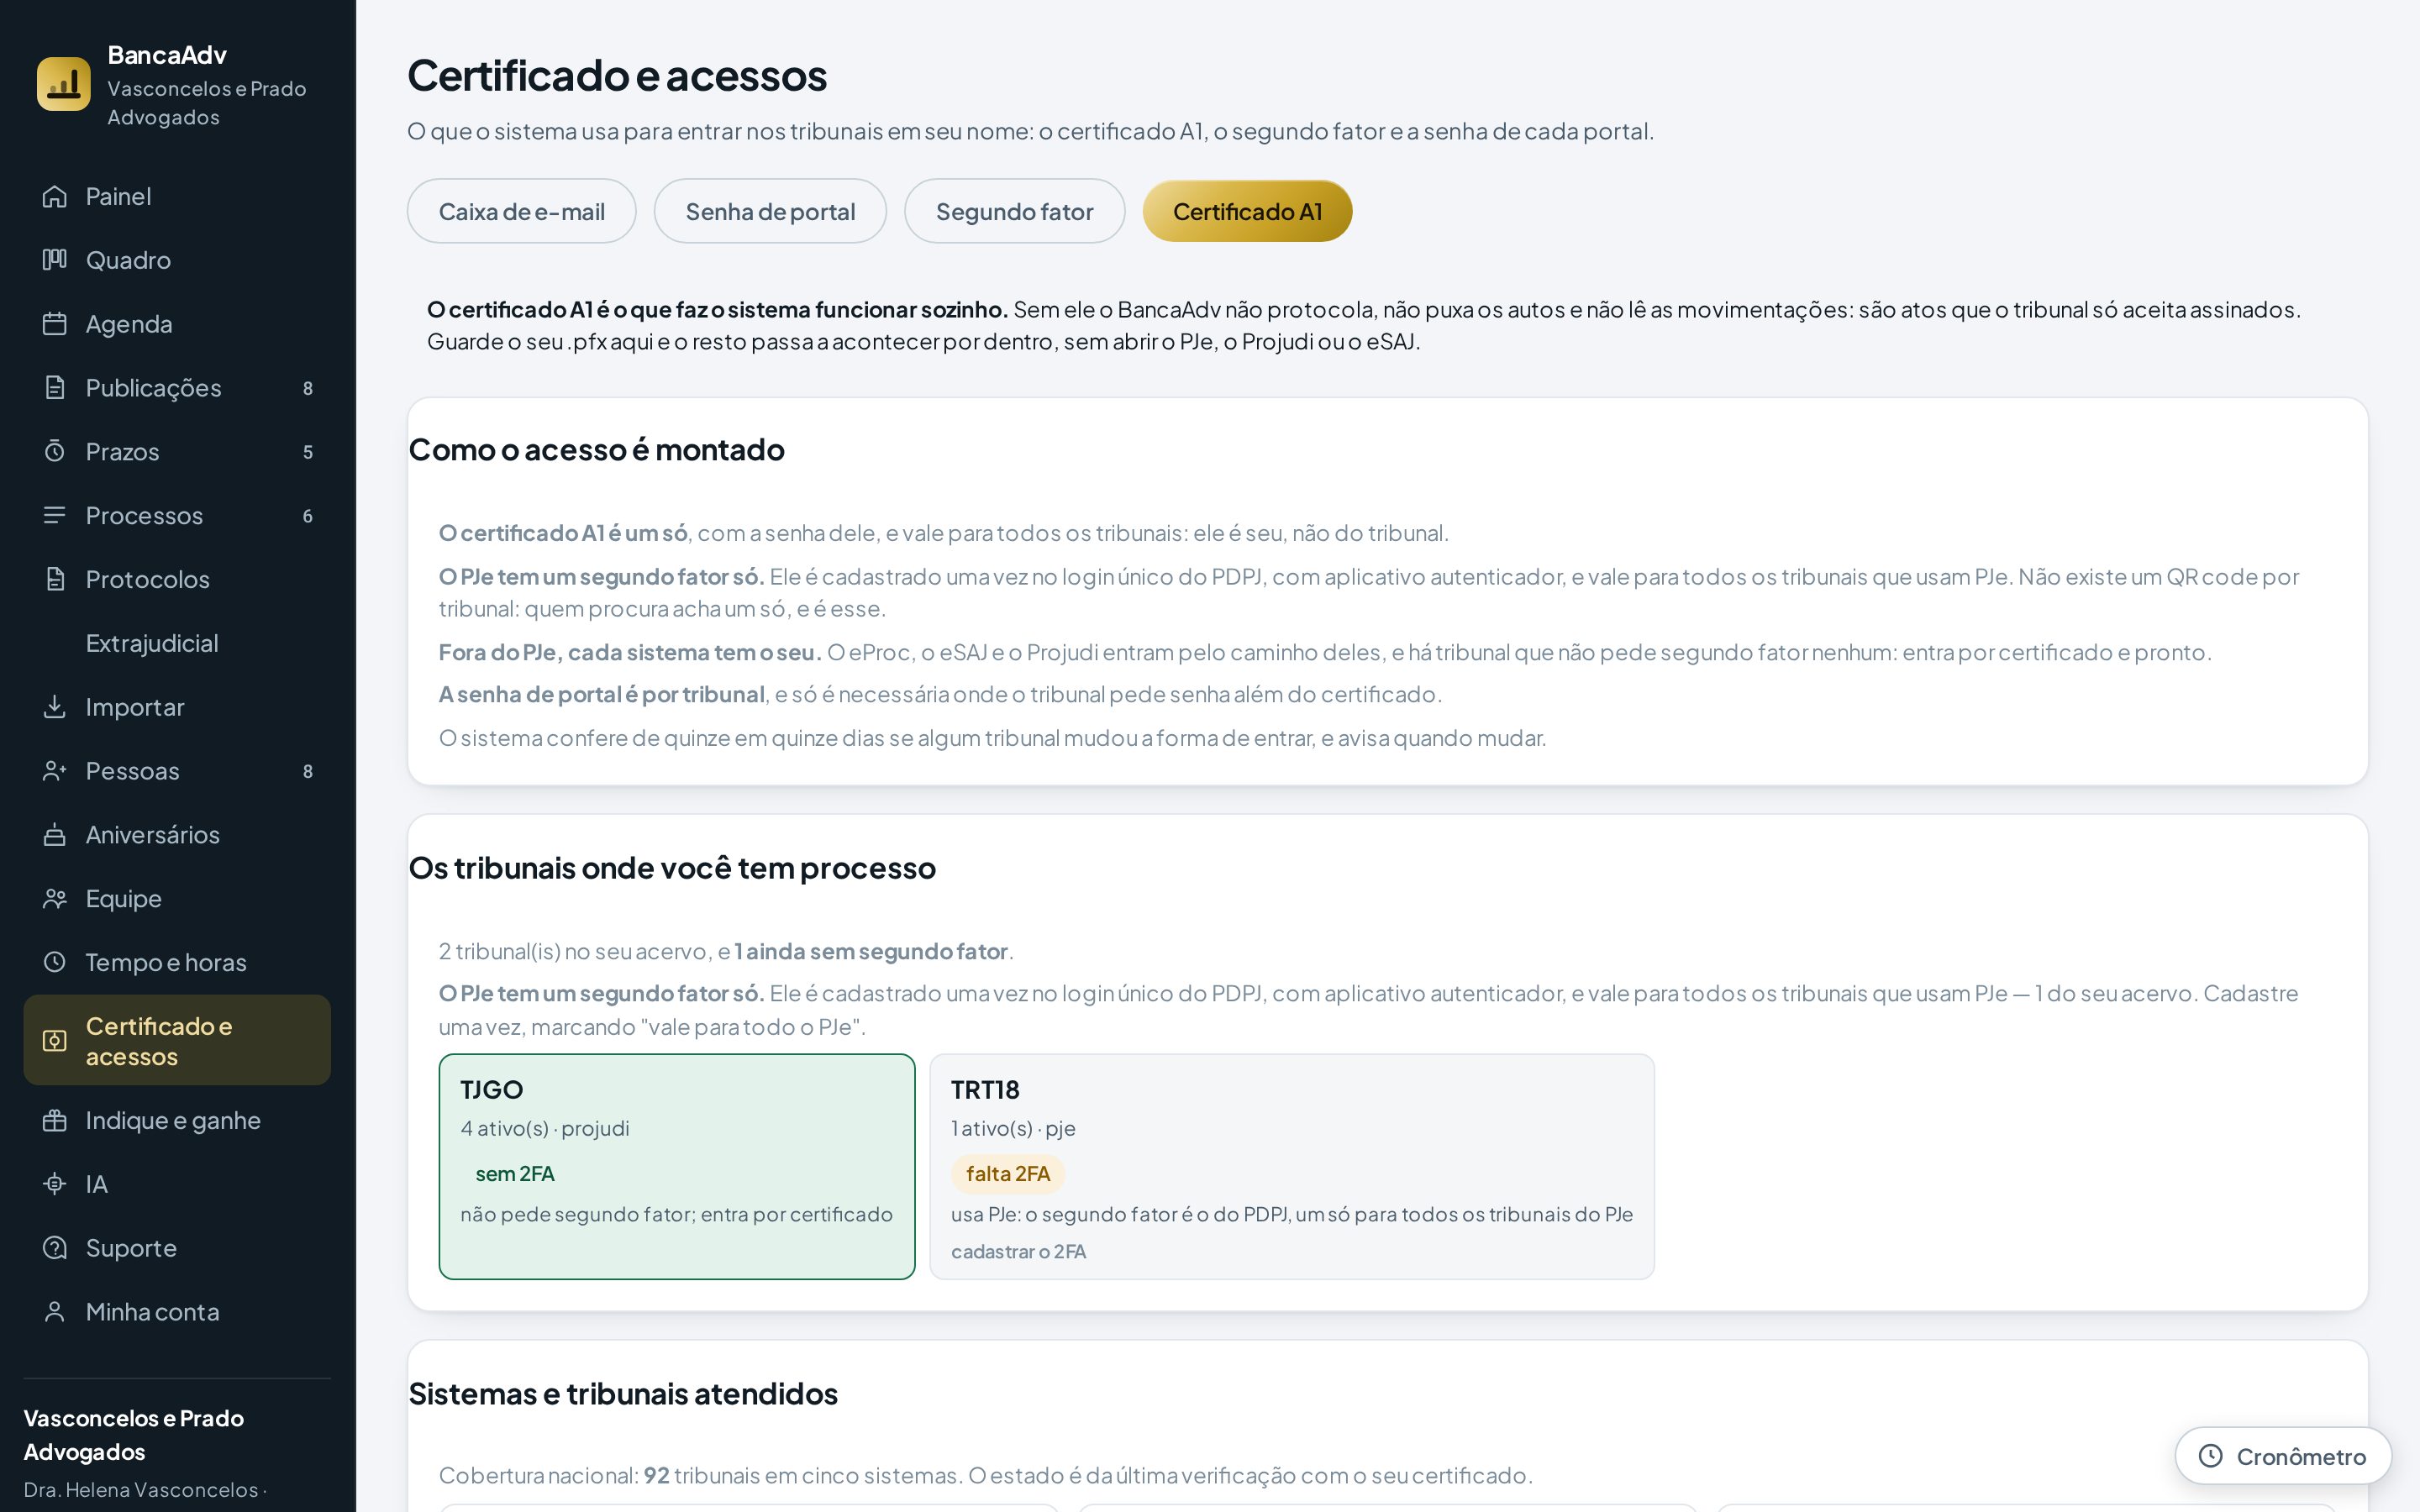Click the sem 2FA badge

pyautogui.click(x=514, y=1173)
